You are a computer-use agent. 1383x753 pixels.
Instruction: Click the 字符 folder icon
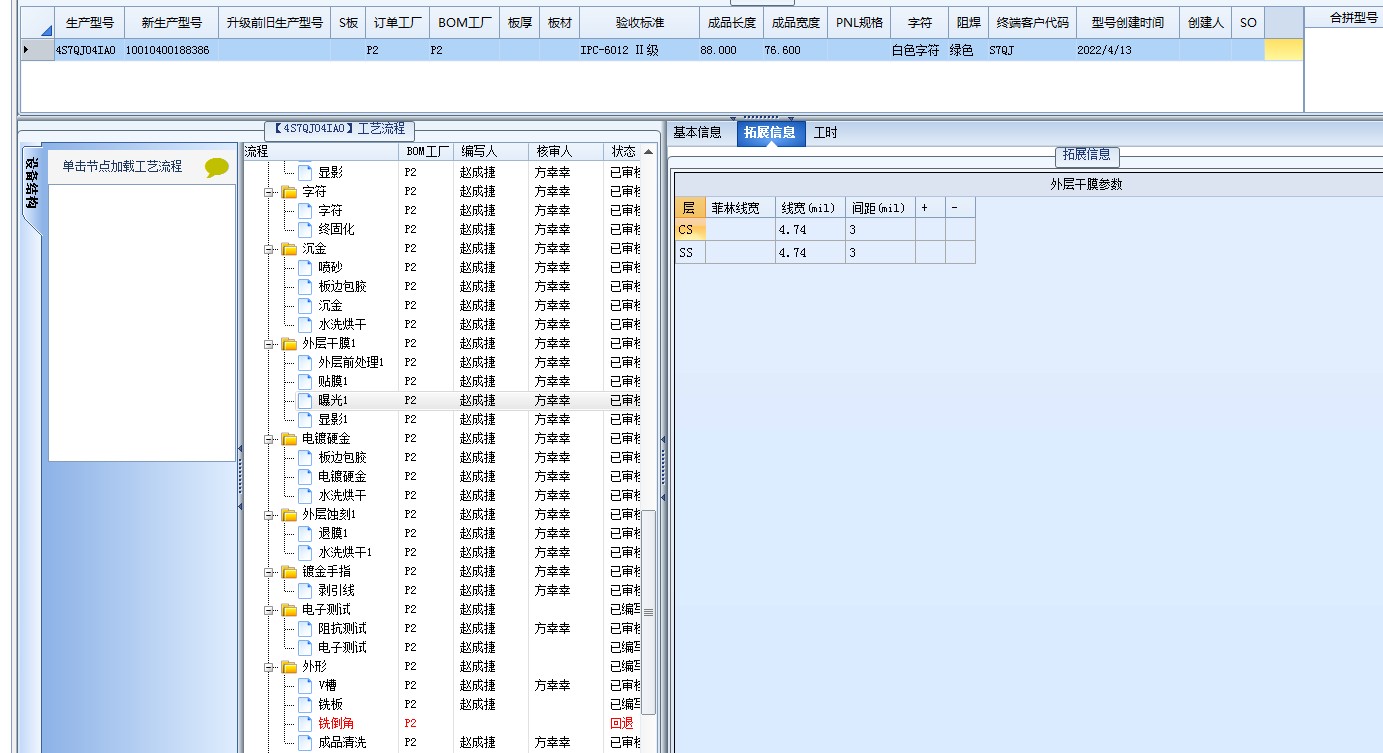[289, 192]
